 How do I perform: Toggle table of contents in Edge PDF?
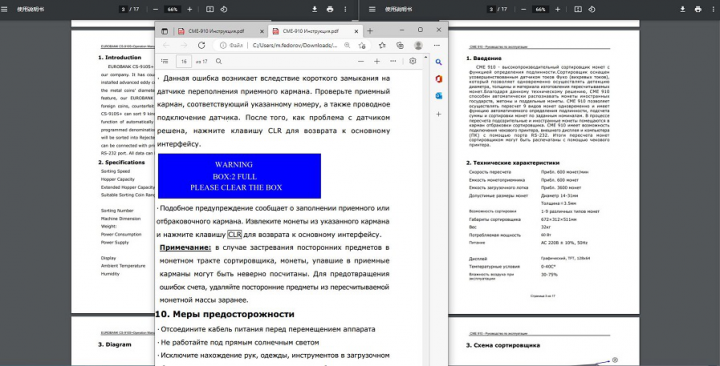tap(165, 61)
